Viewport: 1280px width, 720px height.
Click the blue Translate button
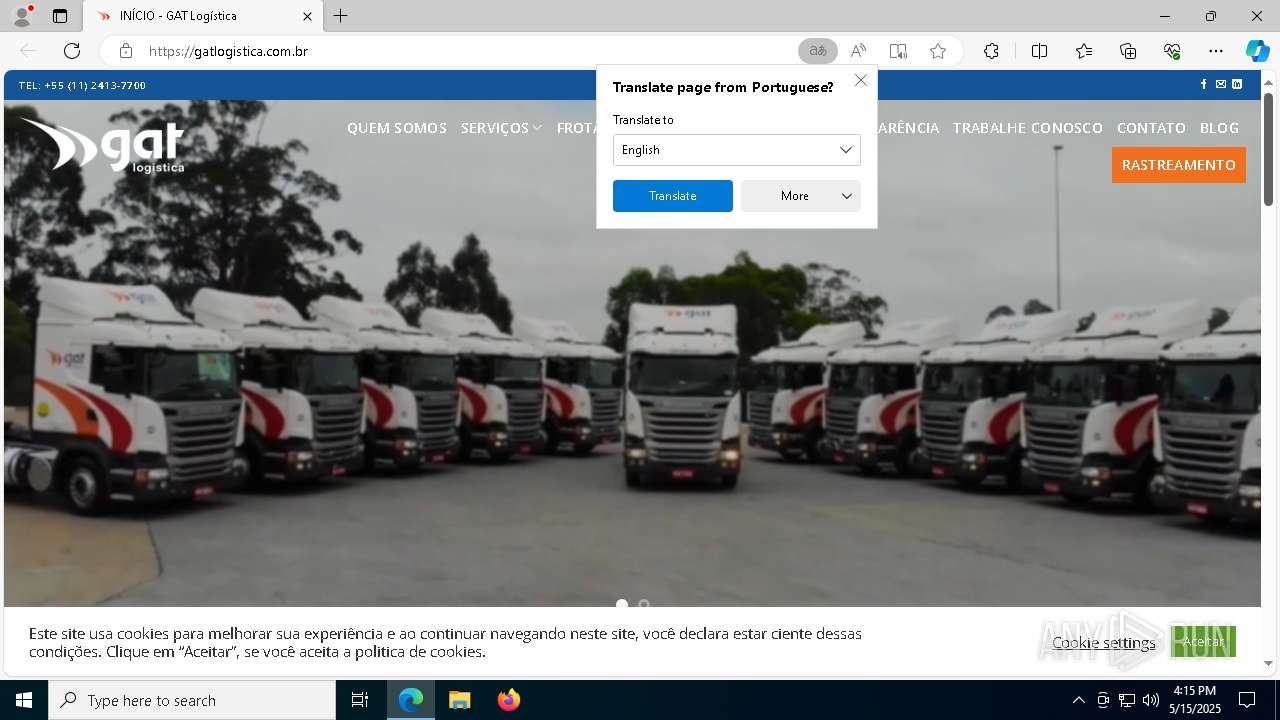point(673,196)
